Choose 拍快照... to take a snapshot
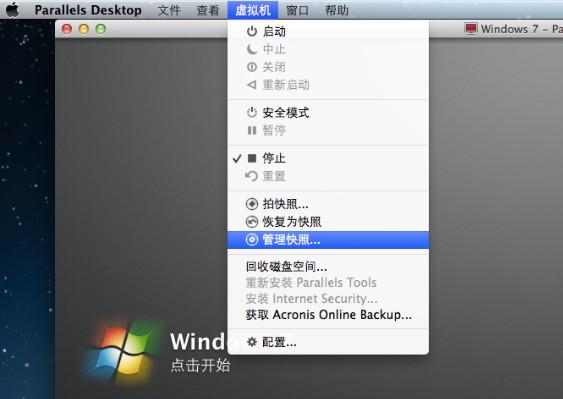The width and height of the screenshot is (563, 399). pyautogui.click(x=328, y=204)
